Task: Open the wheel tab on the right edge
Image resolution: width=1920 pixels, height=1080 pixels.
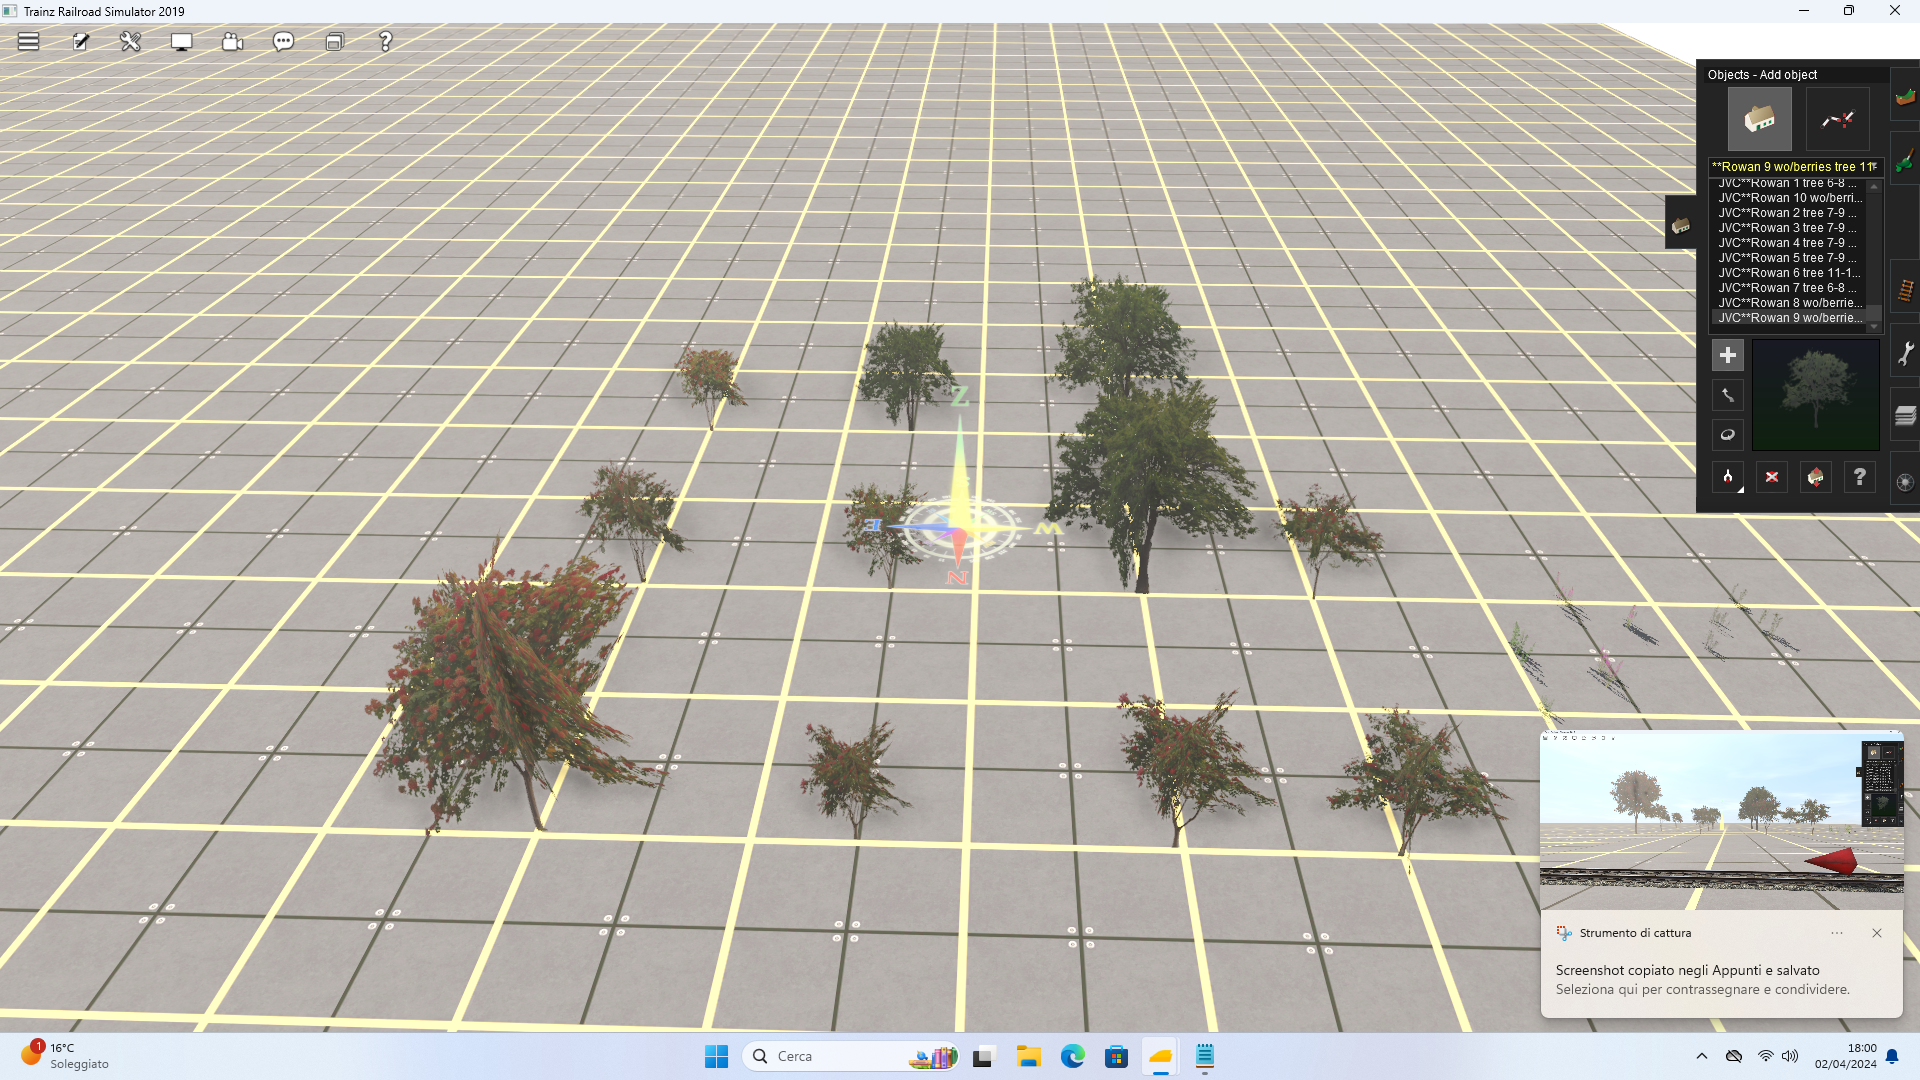Action: coord(1905,481)
